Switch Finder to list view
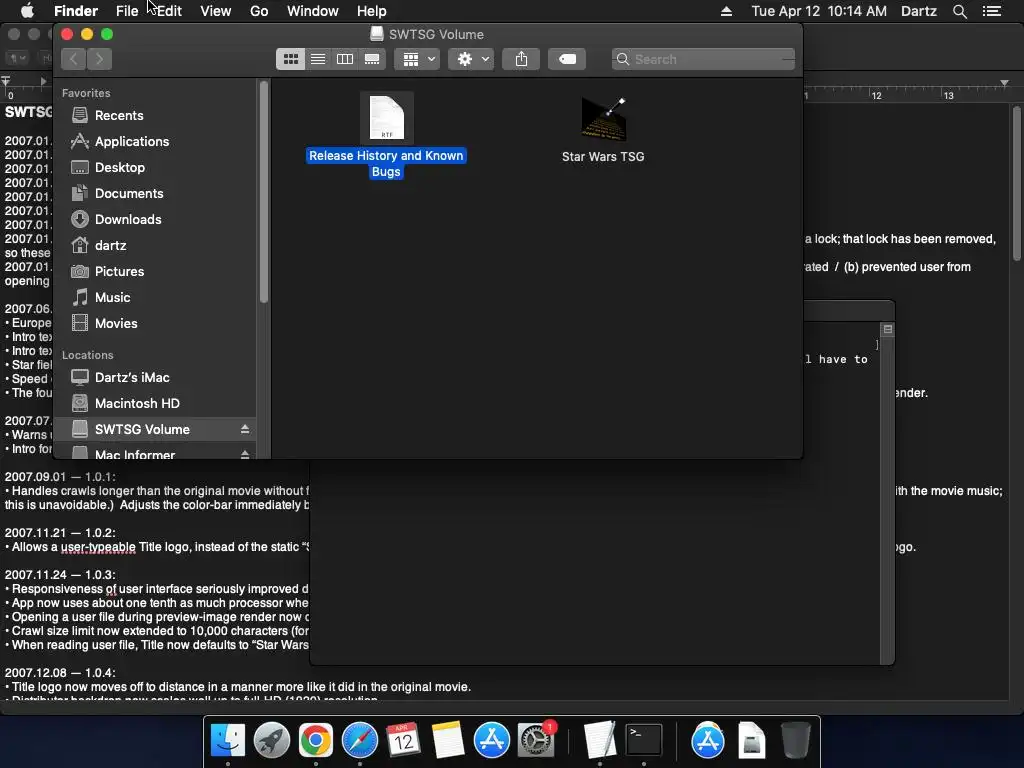 [318, 59]
